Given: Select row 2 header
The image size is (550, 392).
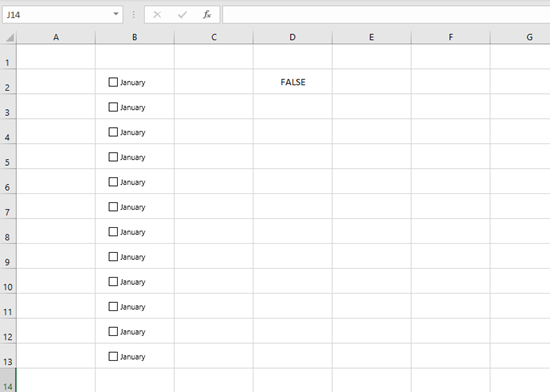Looking at the screenshot, I should tap(8, 81).
